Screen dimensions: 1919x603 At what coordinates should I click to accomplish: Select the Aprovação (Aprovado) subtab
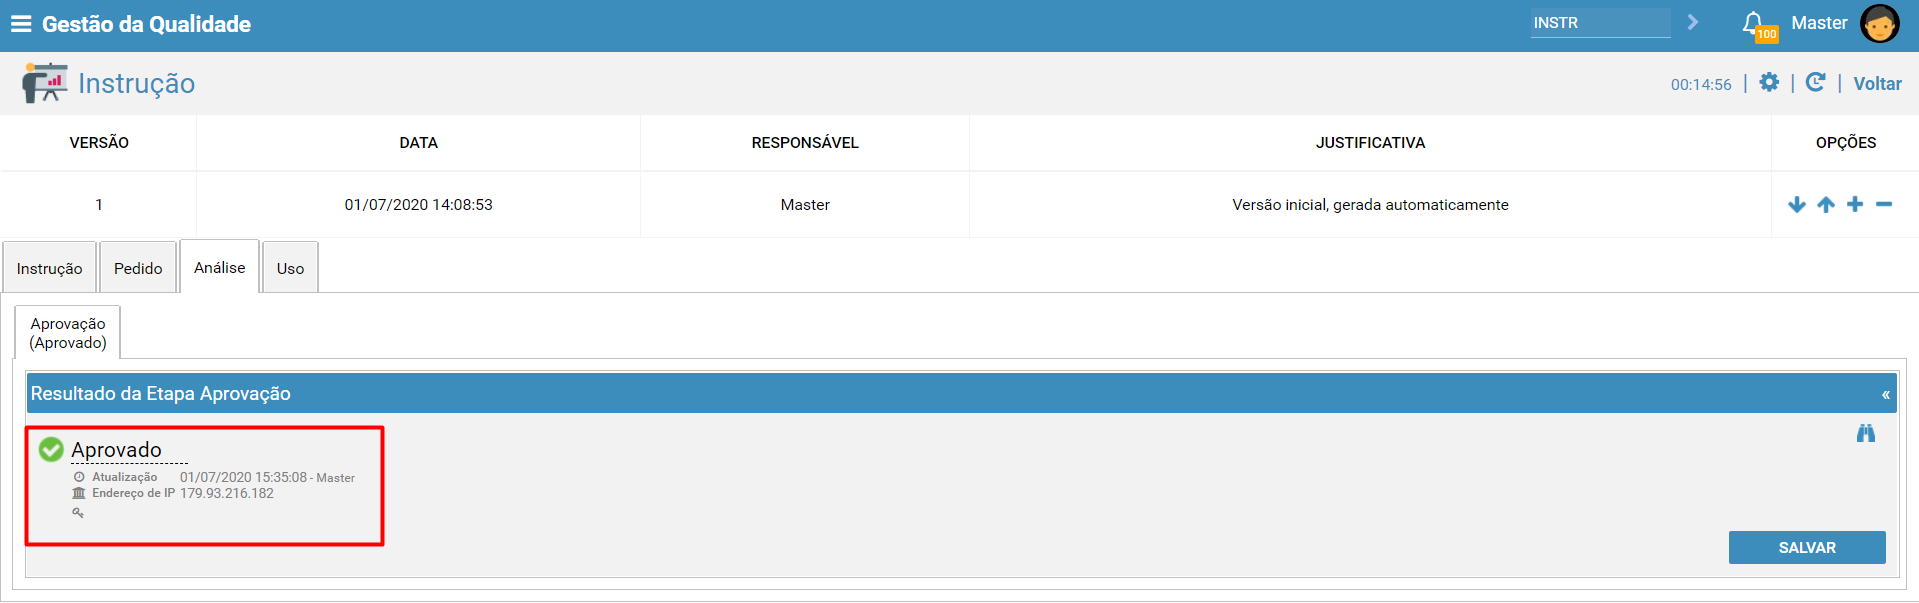(68, 333)
